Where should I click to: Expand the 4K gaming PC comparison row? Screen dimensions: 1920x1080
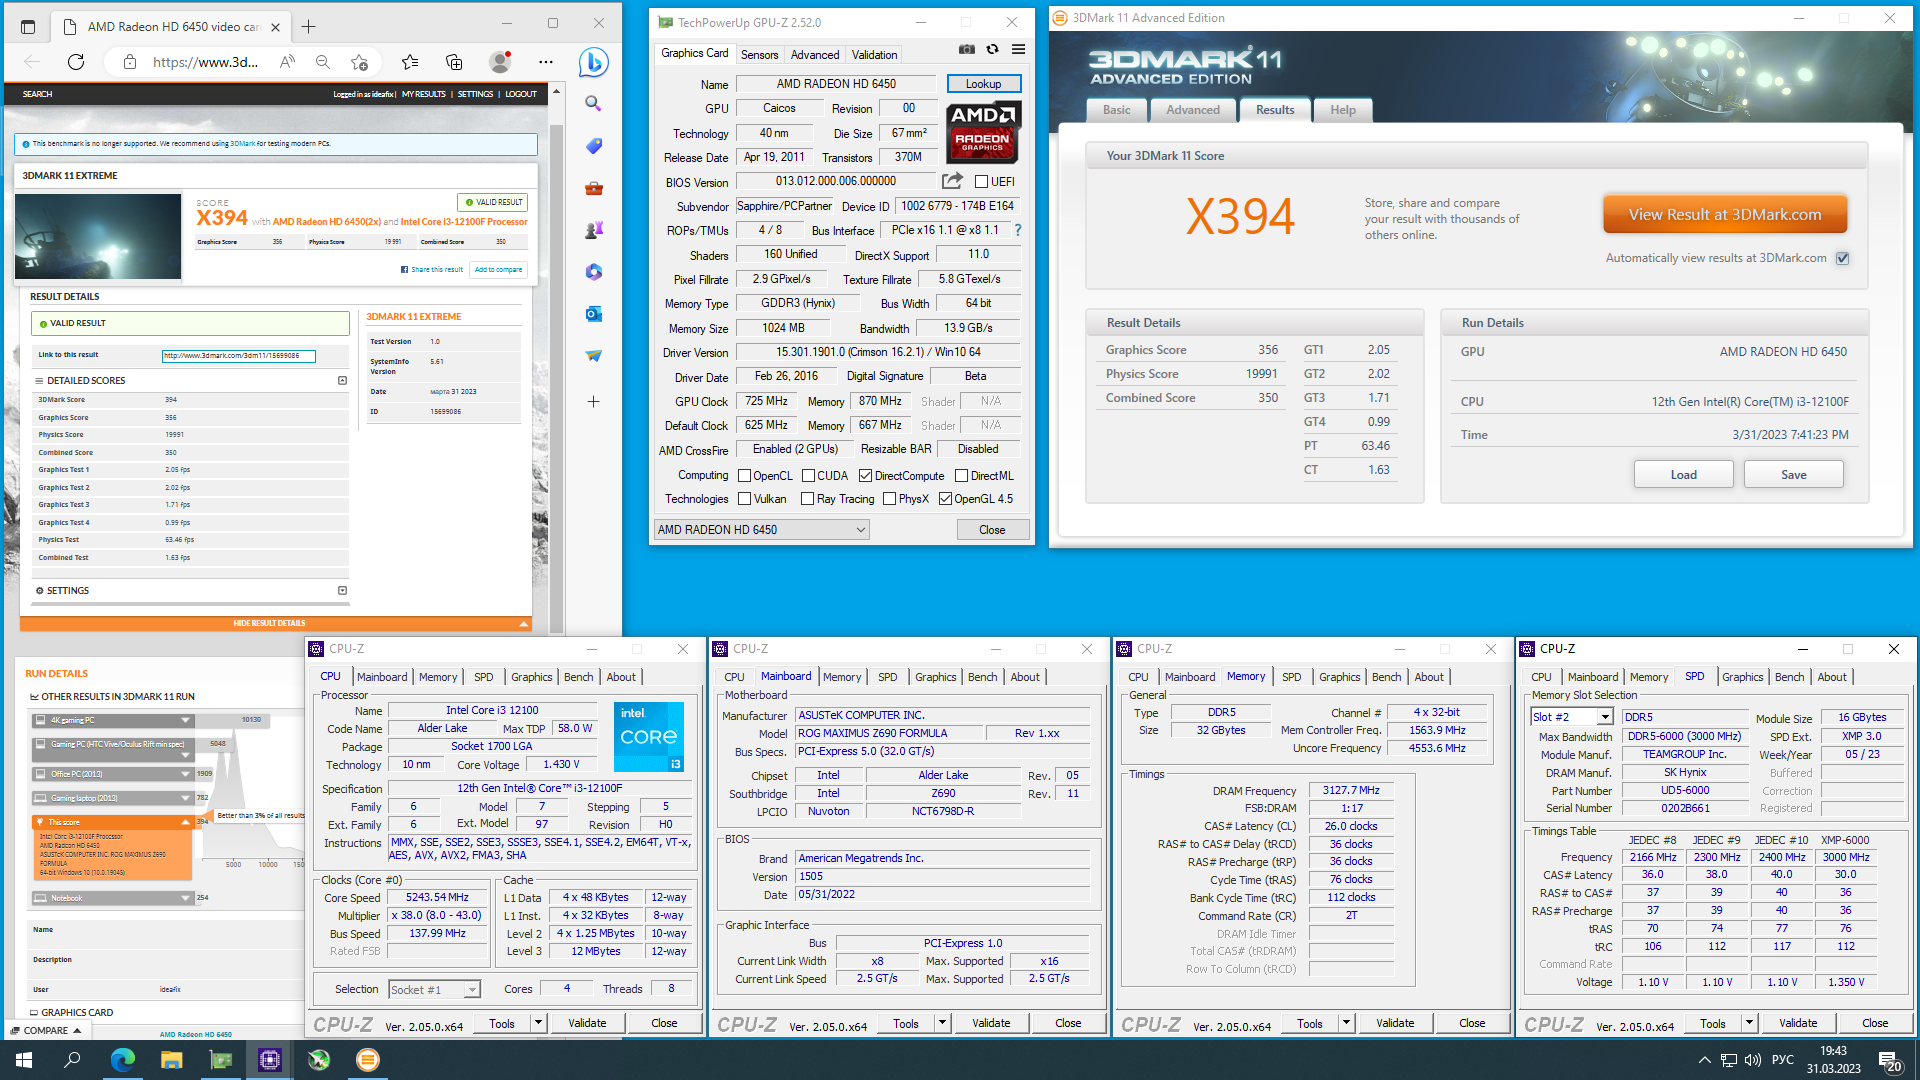pyautogui.click(x=185, y=720)
